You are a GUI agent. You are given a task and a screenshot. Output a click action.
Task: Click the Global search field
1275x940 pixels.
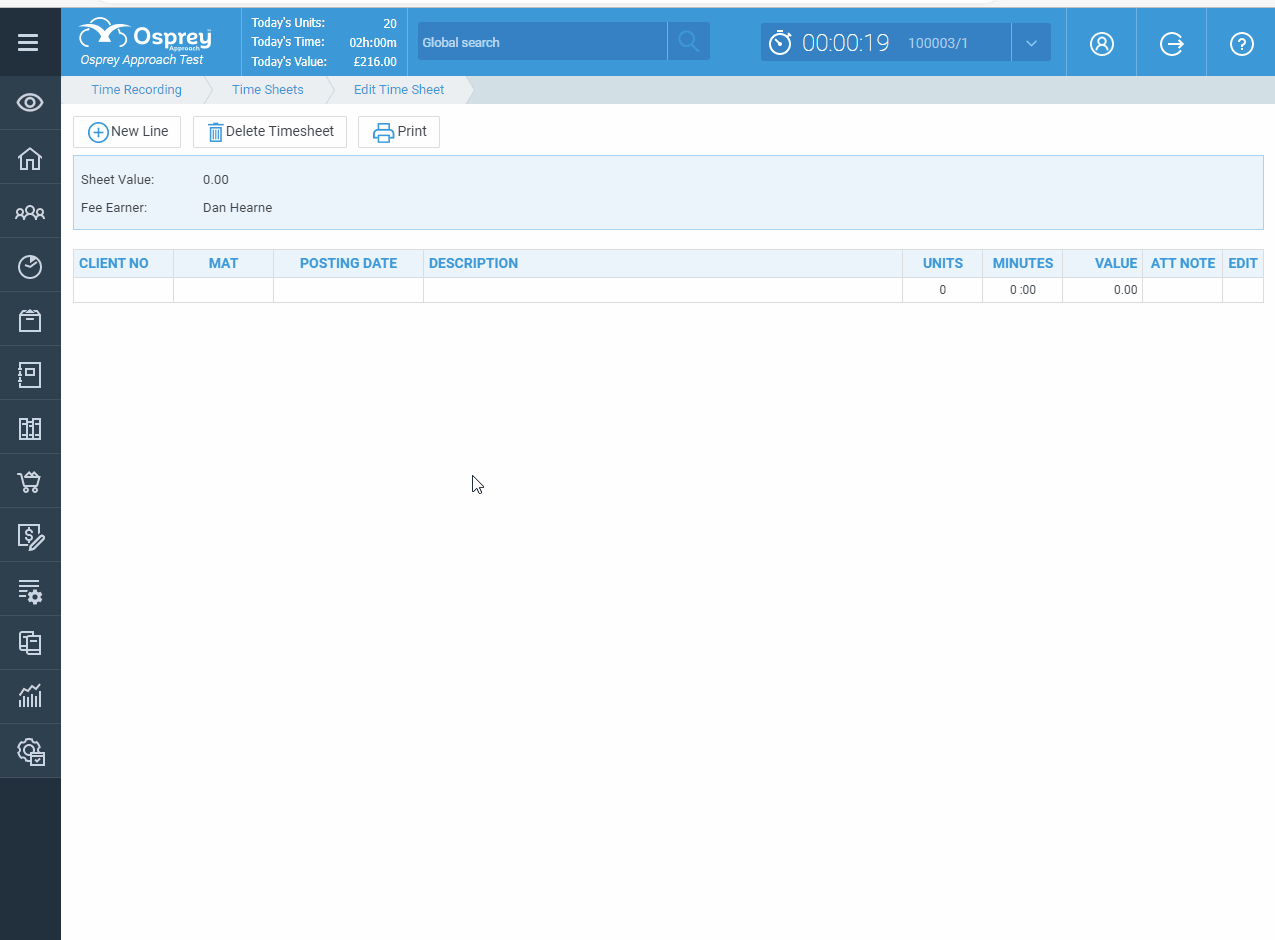pyautogui.click(x=542, y=42)
